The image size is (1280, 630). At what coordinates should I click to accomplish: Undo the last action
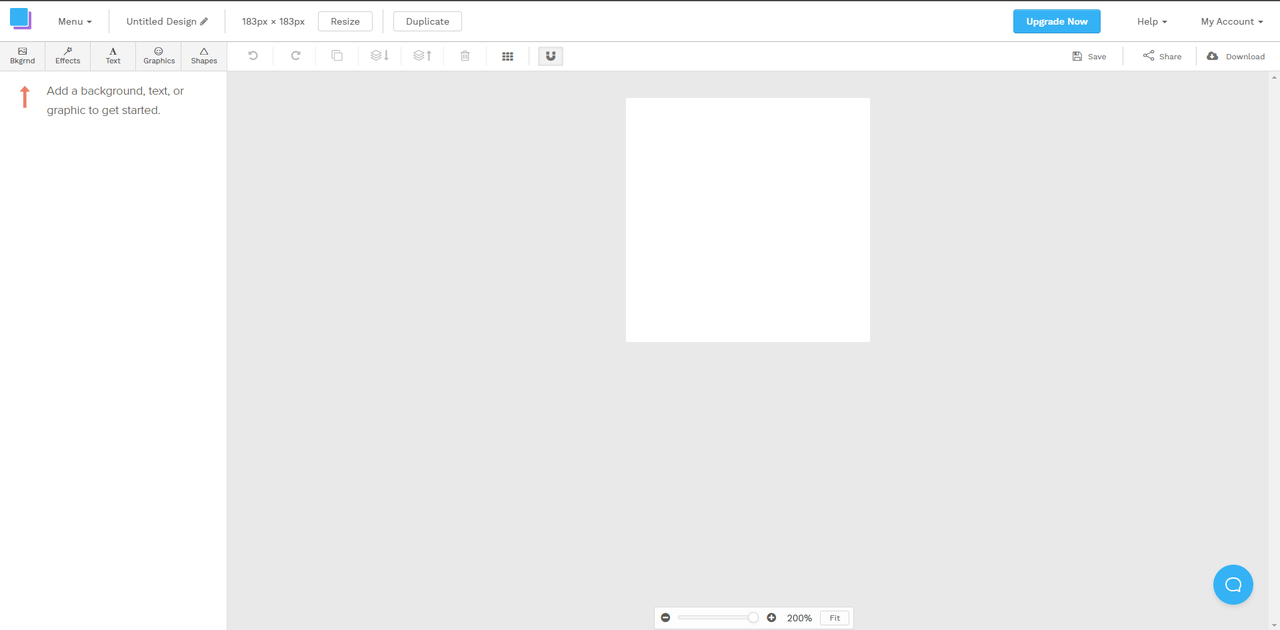tap(253, 56)
